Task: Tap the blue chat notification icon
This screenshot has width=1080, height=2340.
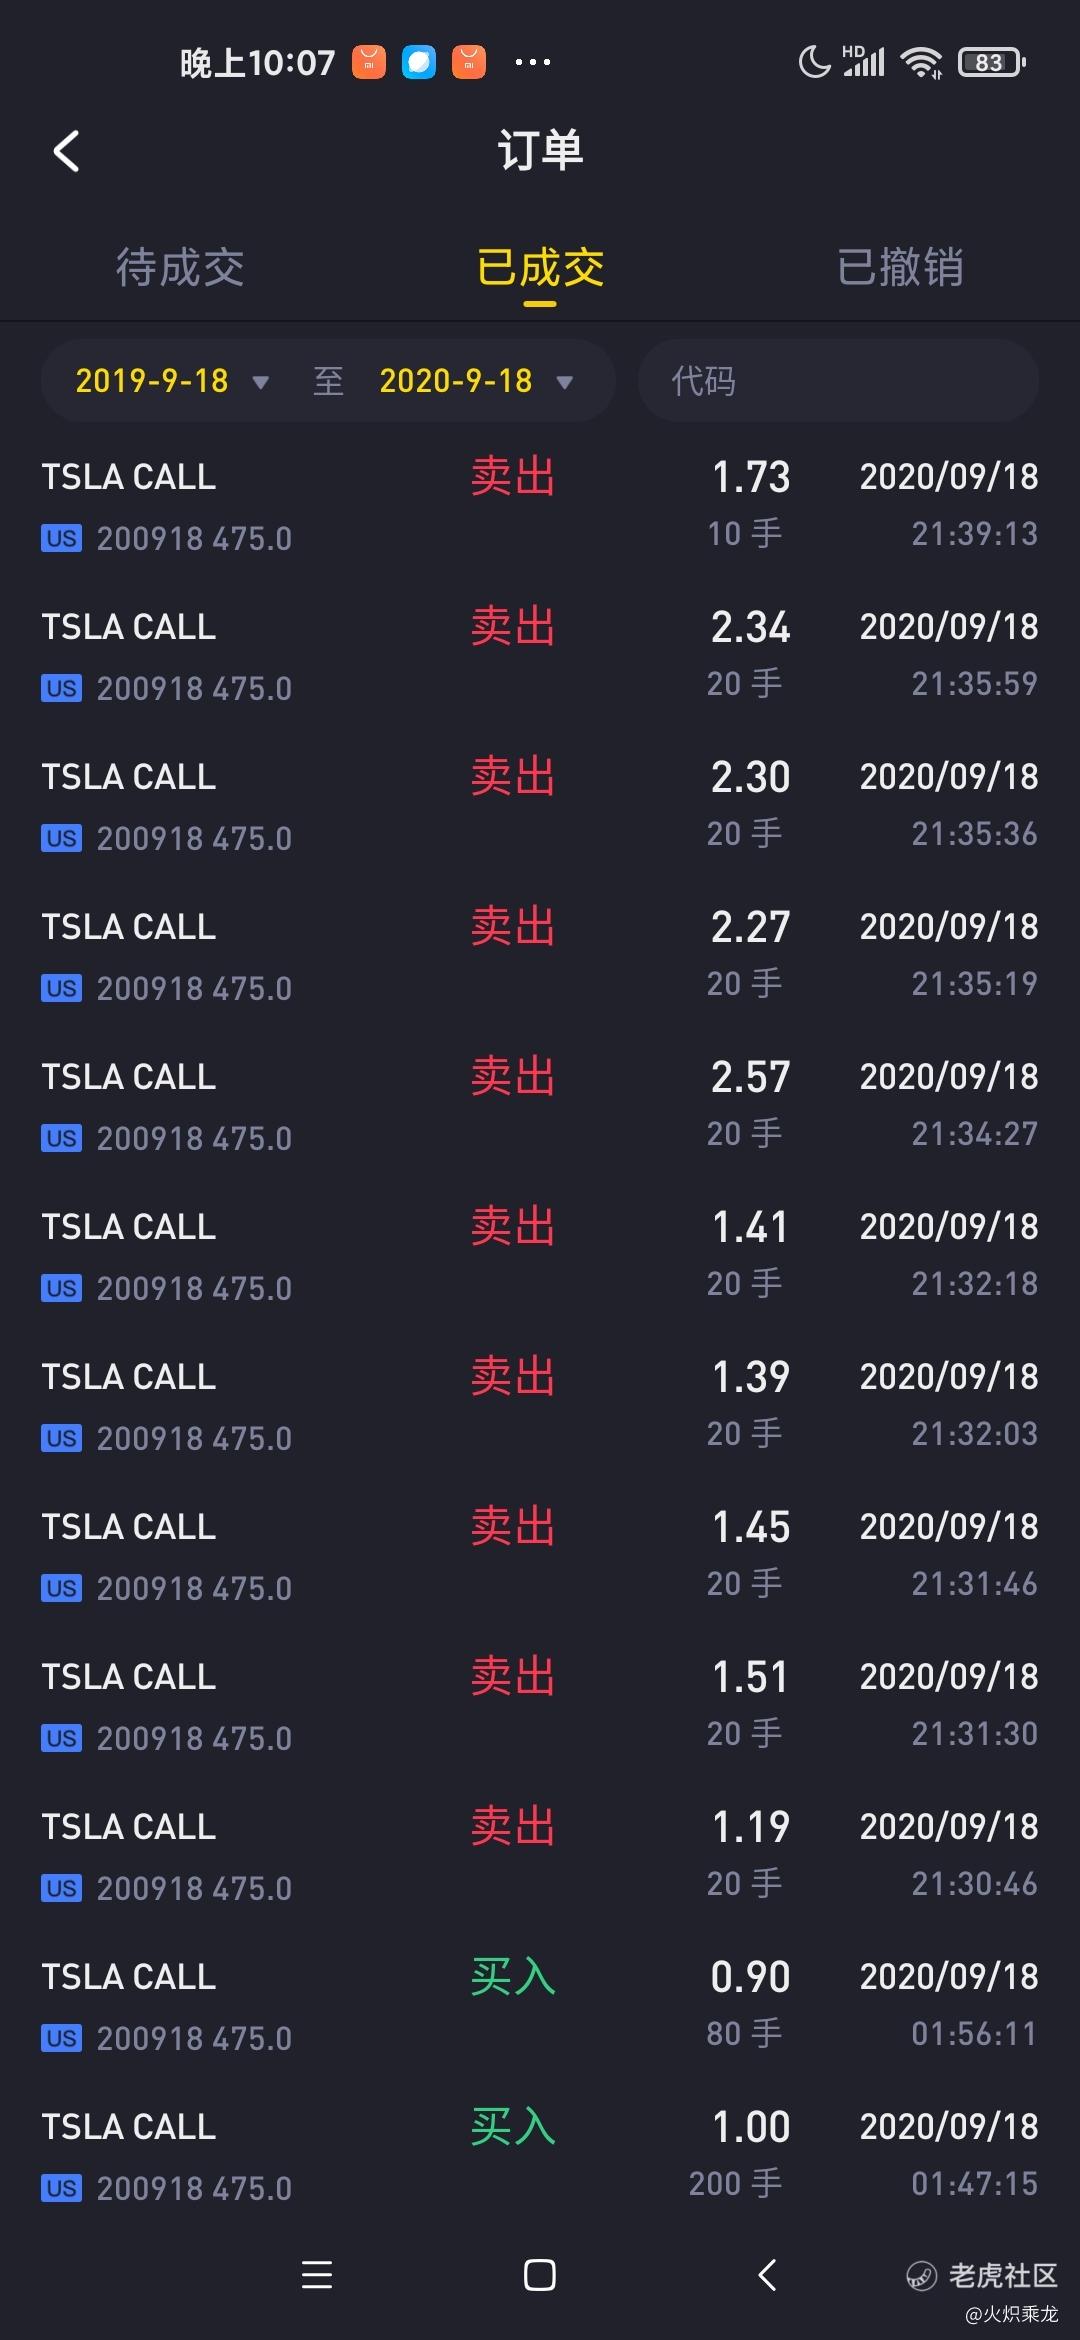Action: click(x=419, y=62)
